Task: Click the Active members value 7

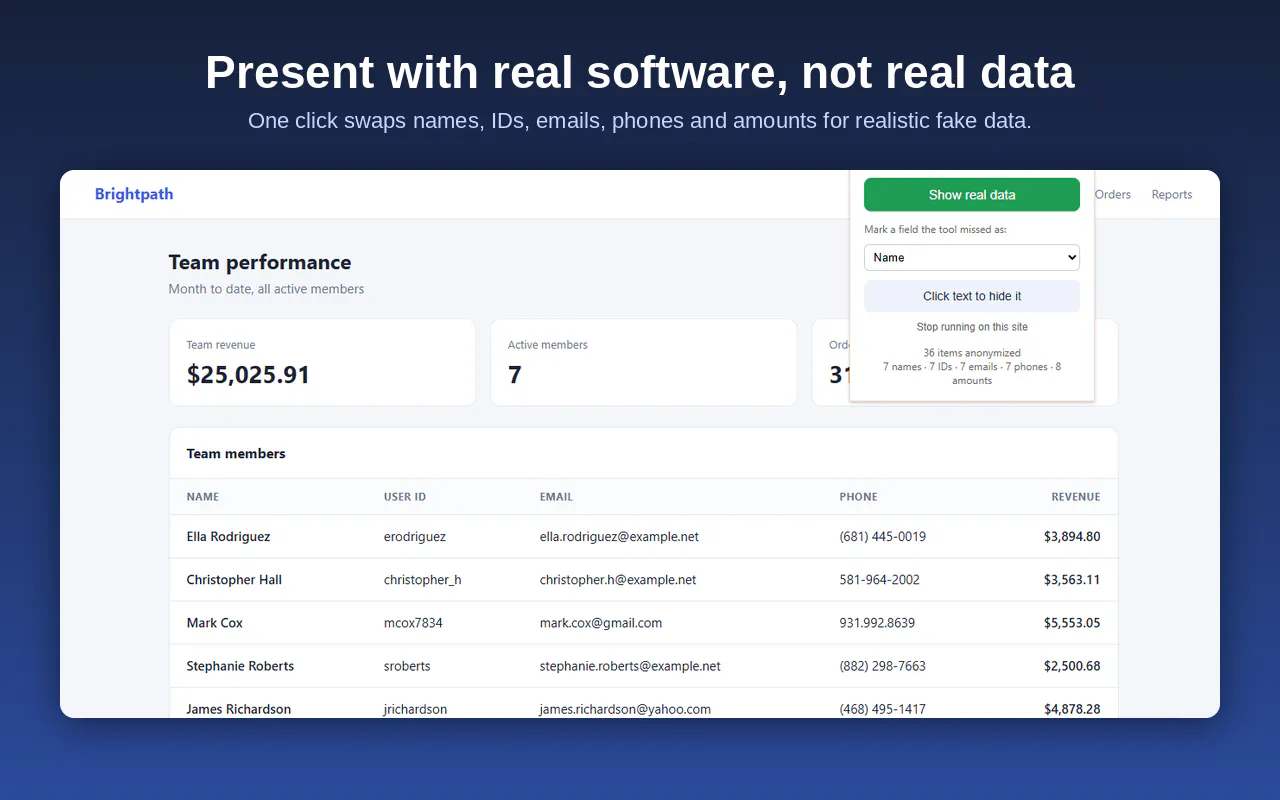Action: 515,375
